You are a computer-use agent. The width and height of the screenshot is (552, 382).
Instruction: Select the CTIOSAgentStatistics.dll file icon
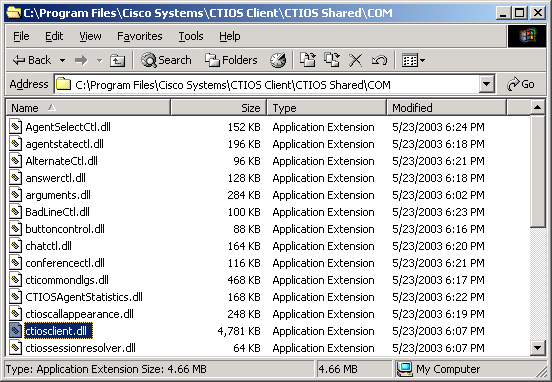tap(15, 297)
